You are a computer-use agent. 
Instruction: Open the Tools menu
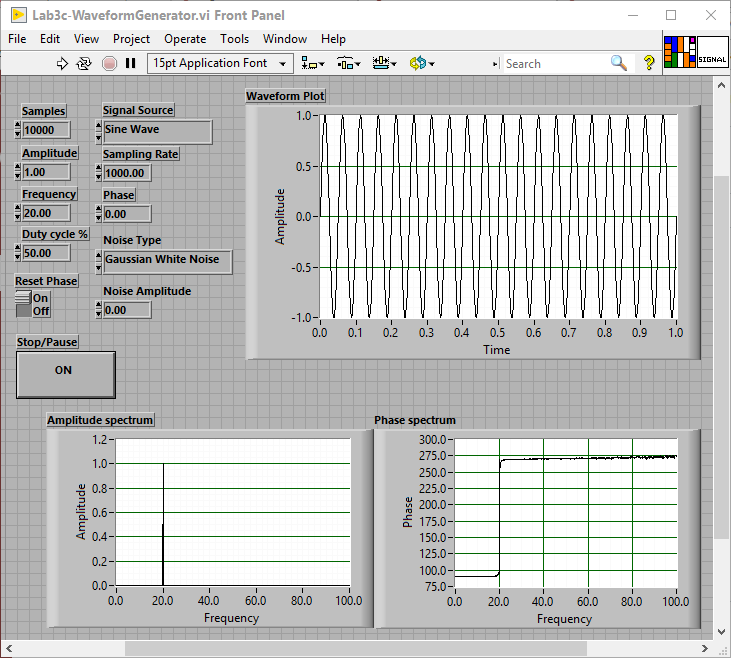click(234, 39)
